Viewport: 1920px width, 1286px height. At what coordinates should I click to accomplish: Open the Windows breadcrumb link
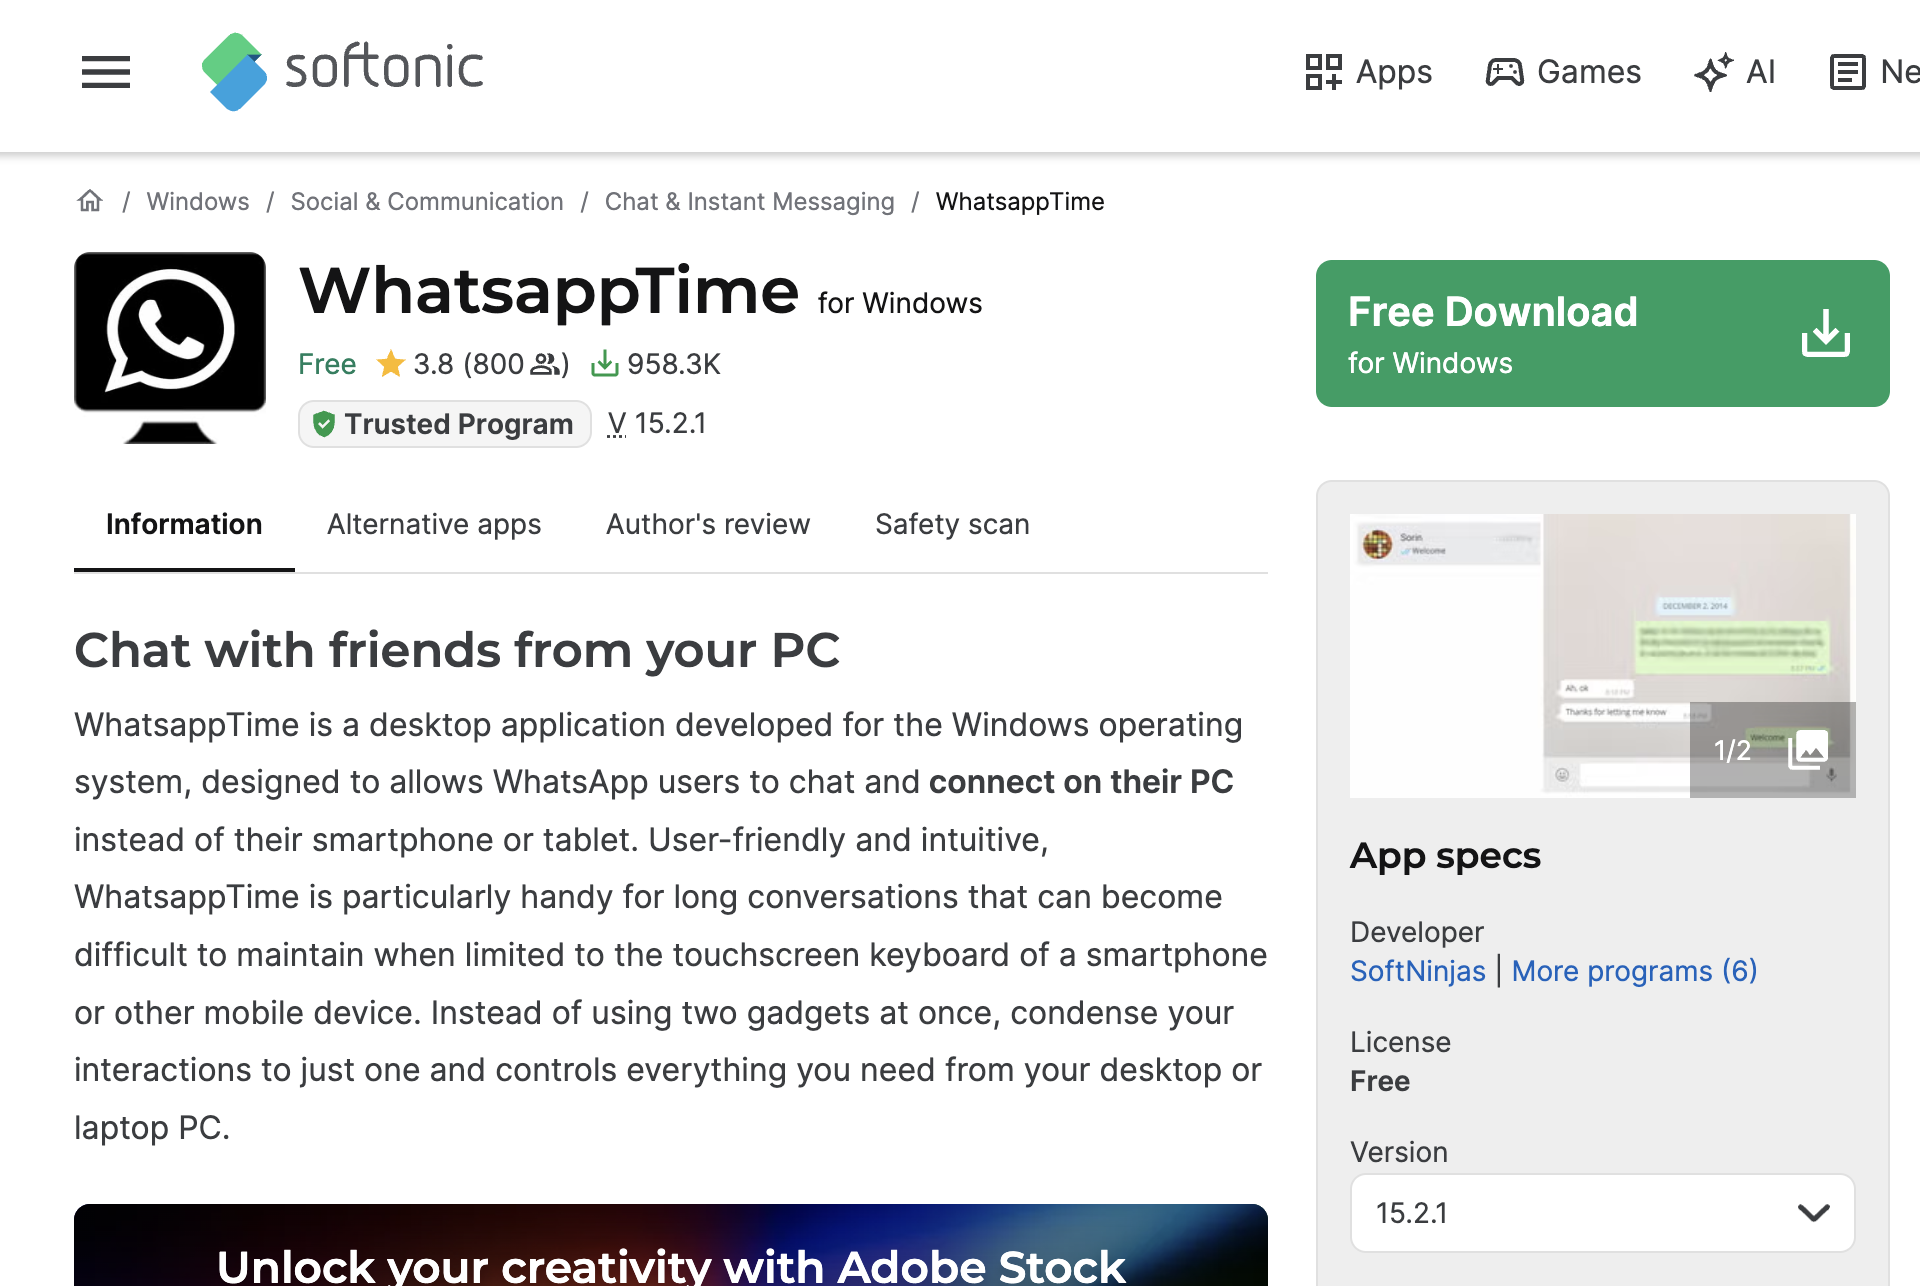pyautogui.click(x=198, y=201)
